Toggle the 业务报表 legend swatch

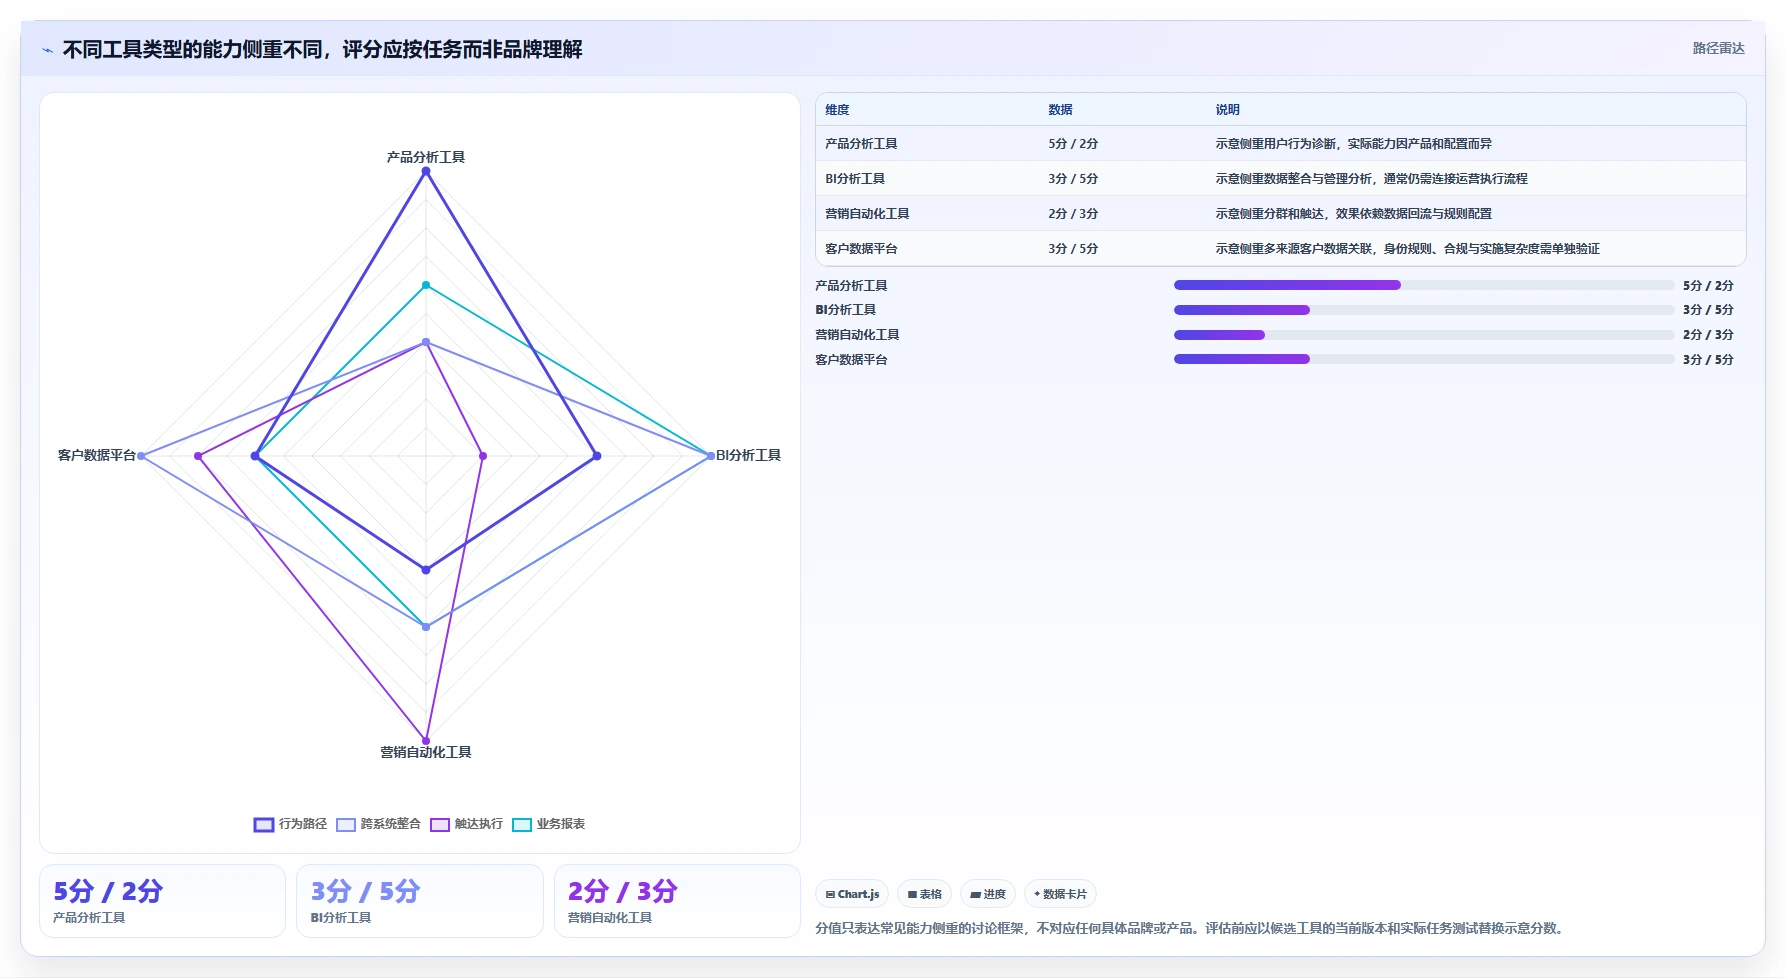[522, 825]
